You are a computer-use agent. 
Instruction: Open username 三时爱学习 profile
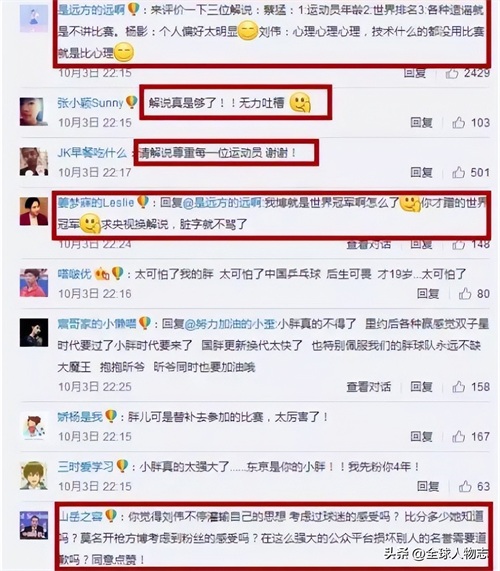86,466
